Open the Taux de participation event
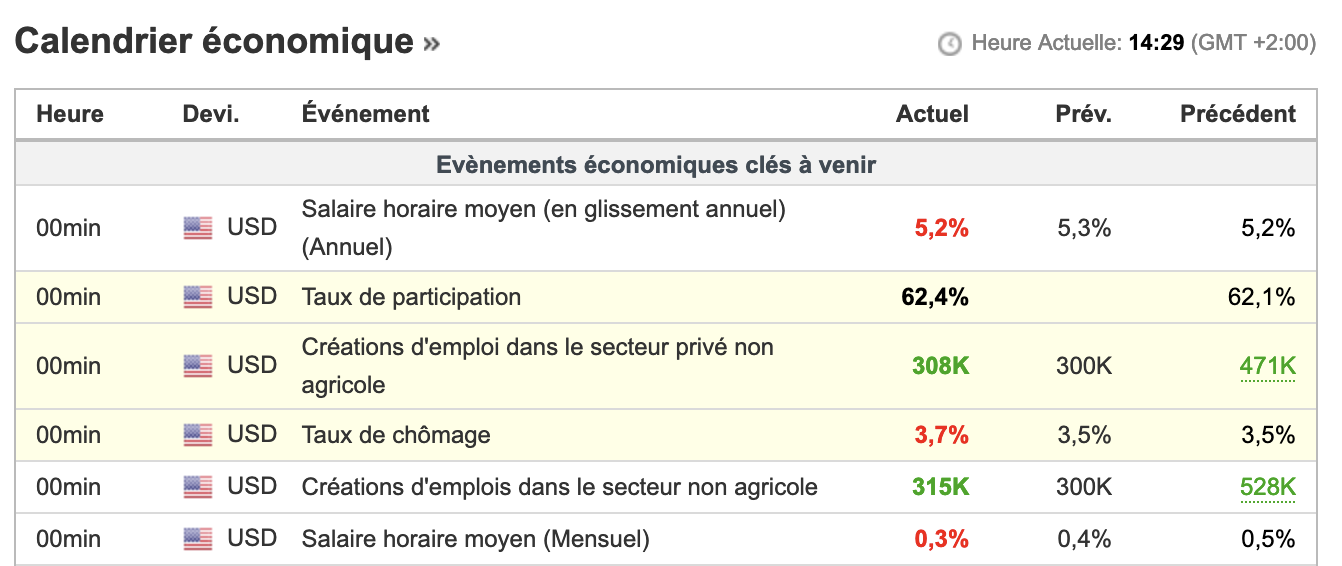 point(411,297)
